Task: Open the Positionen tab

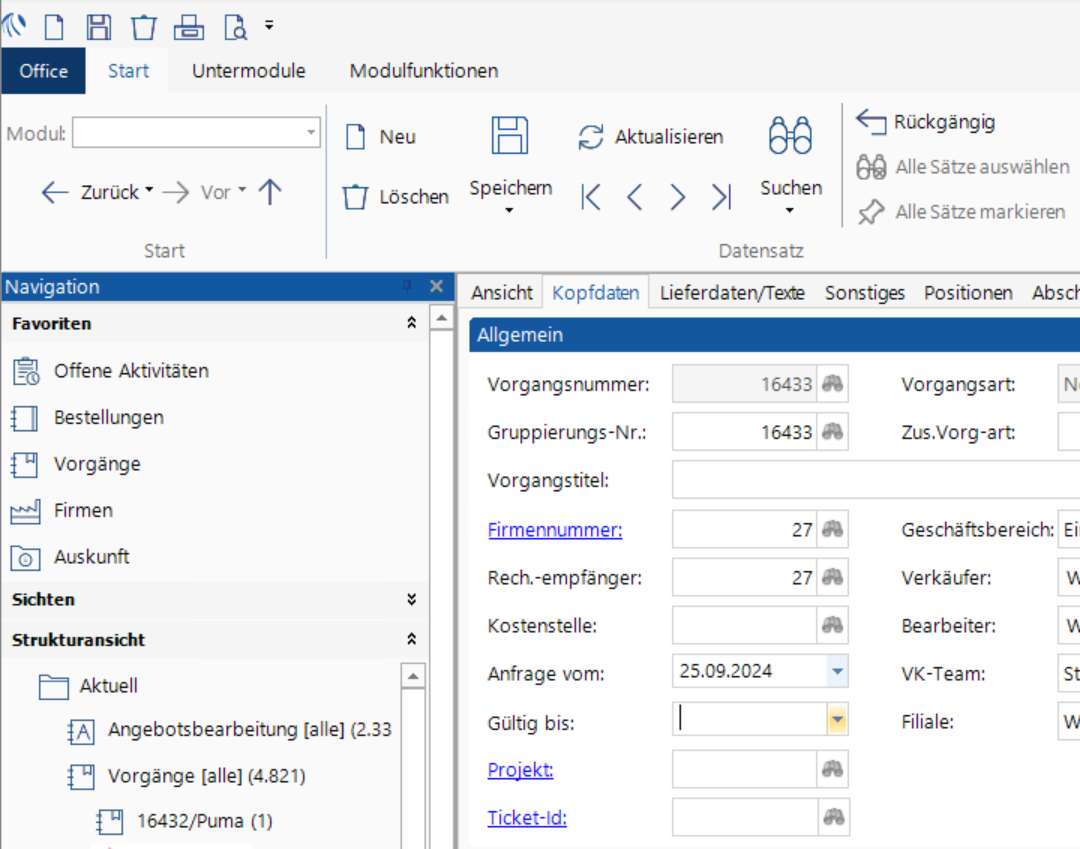Action: [968, 293]
